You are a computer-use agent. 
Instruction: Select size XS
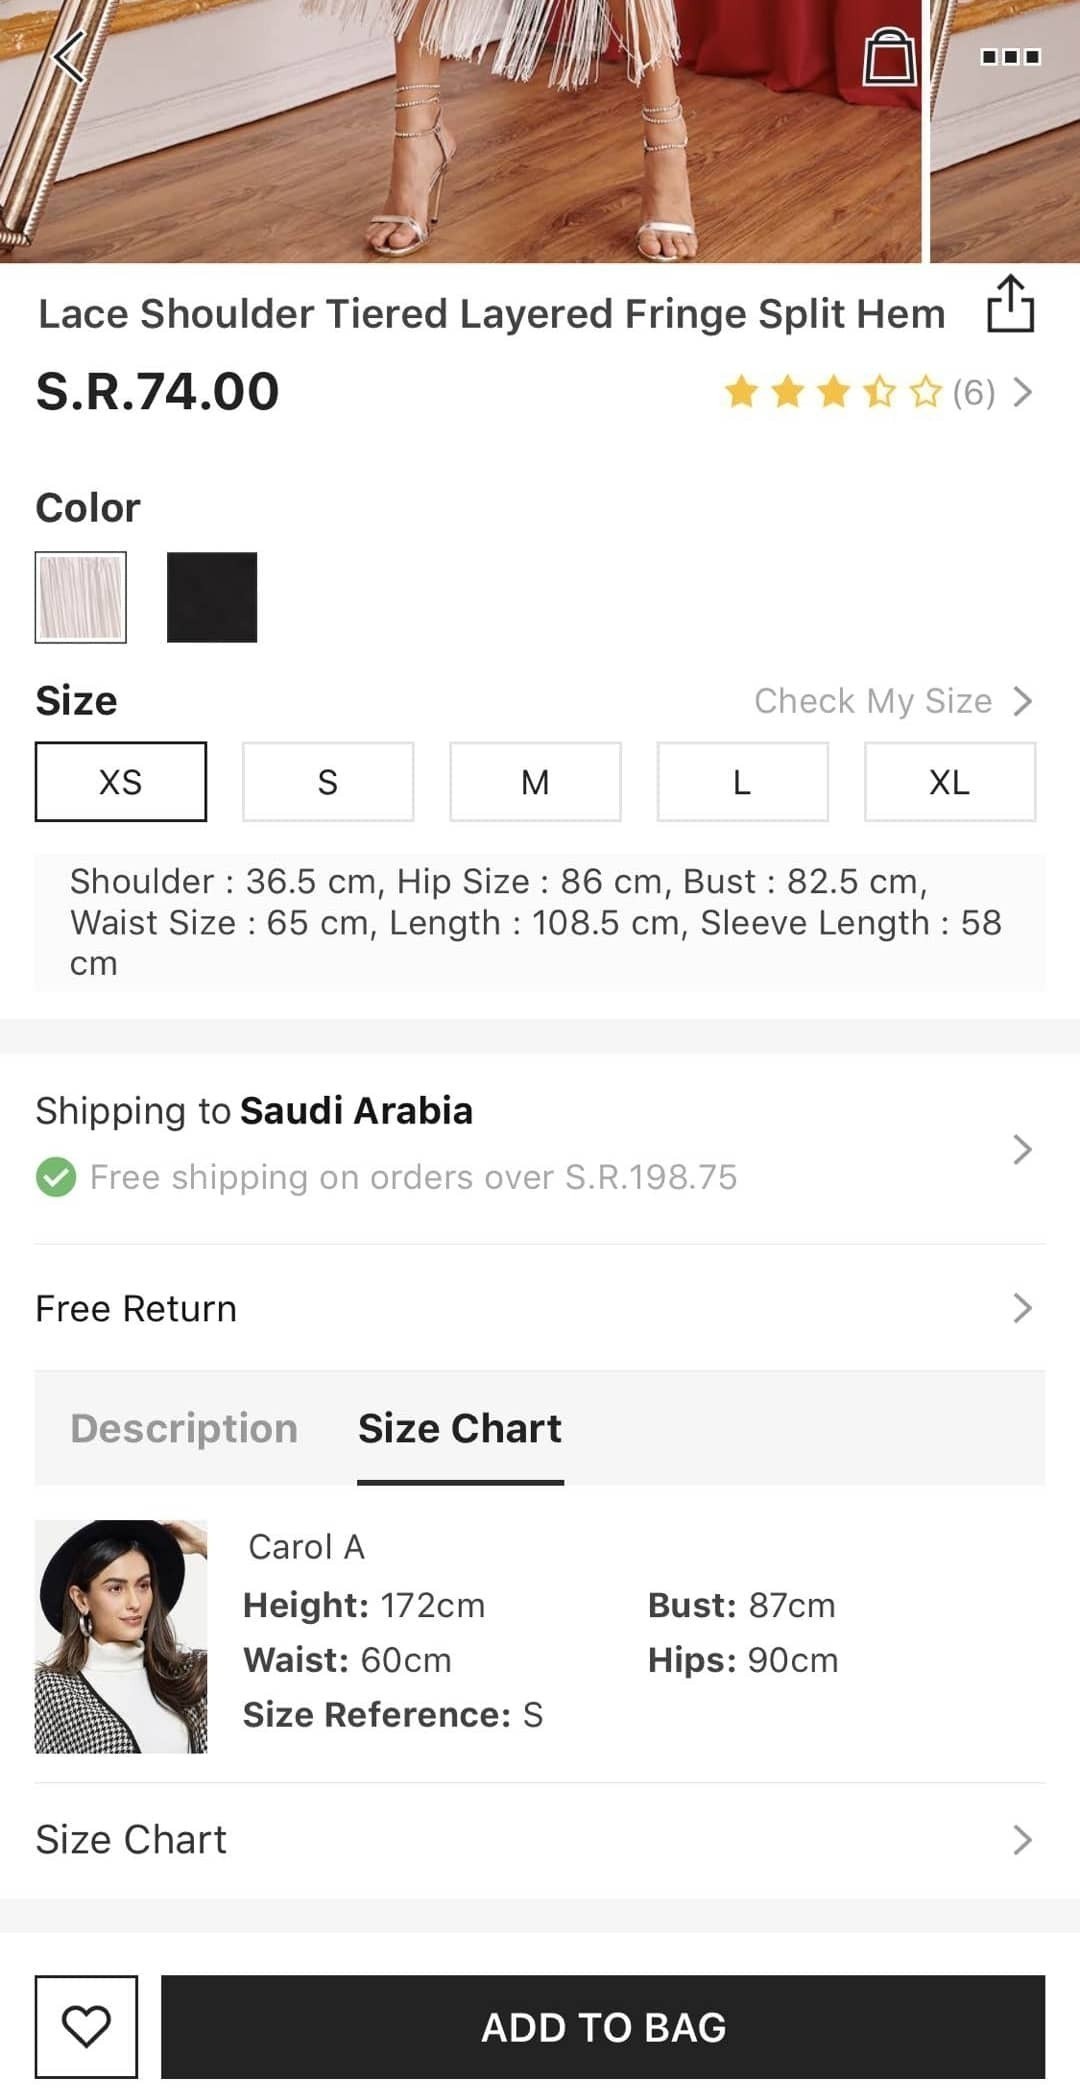[x=121, y=782]
